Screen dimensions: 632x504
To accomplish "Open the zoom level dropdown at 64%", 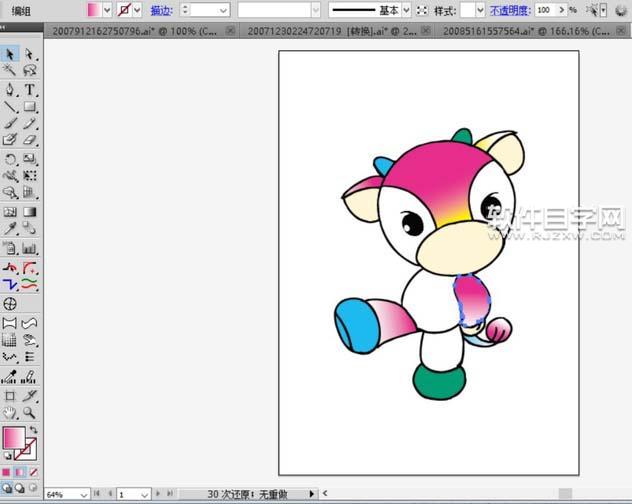I will (83, 494).
